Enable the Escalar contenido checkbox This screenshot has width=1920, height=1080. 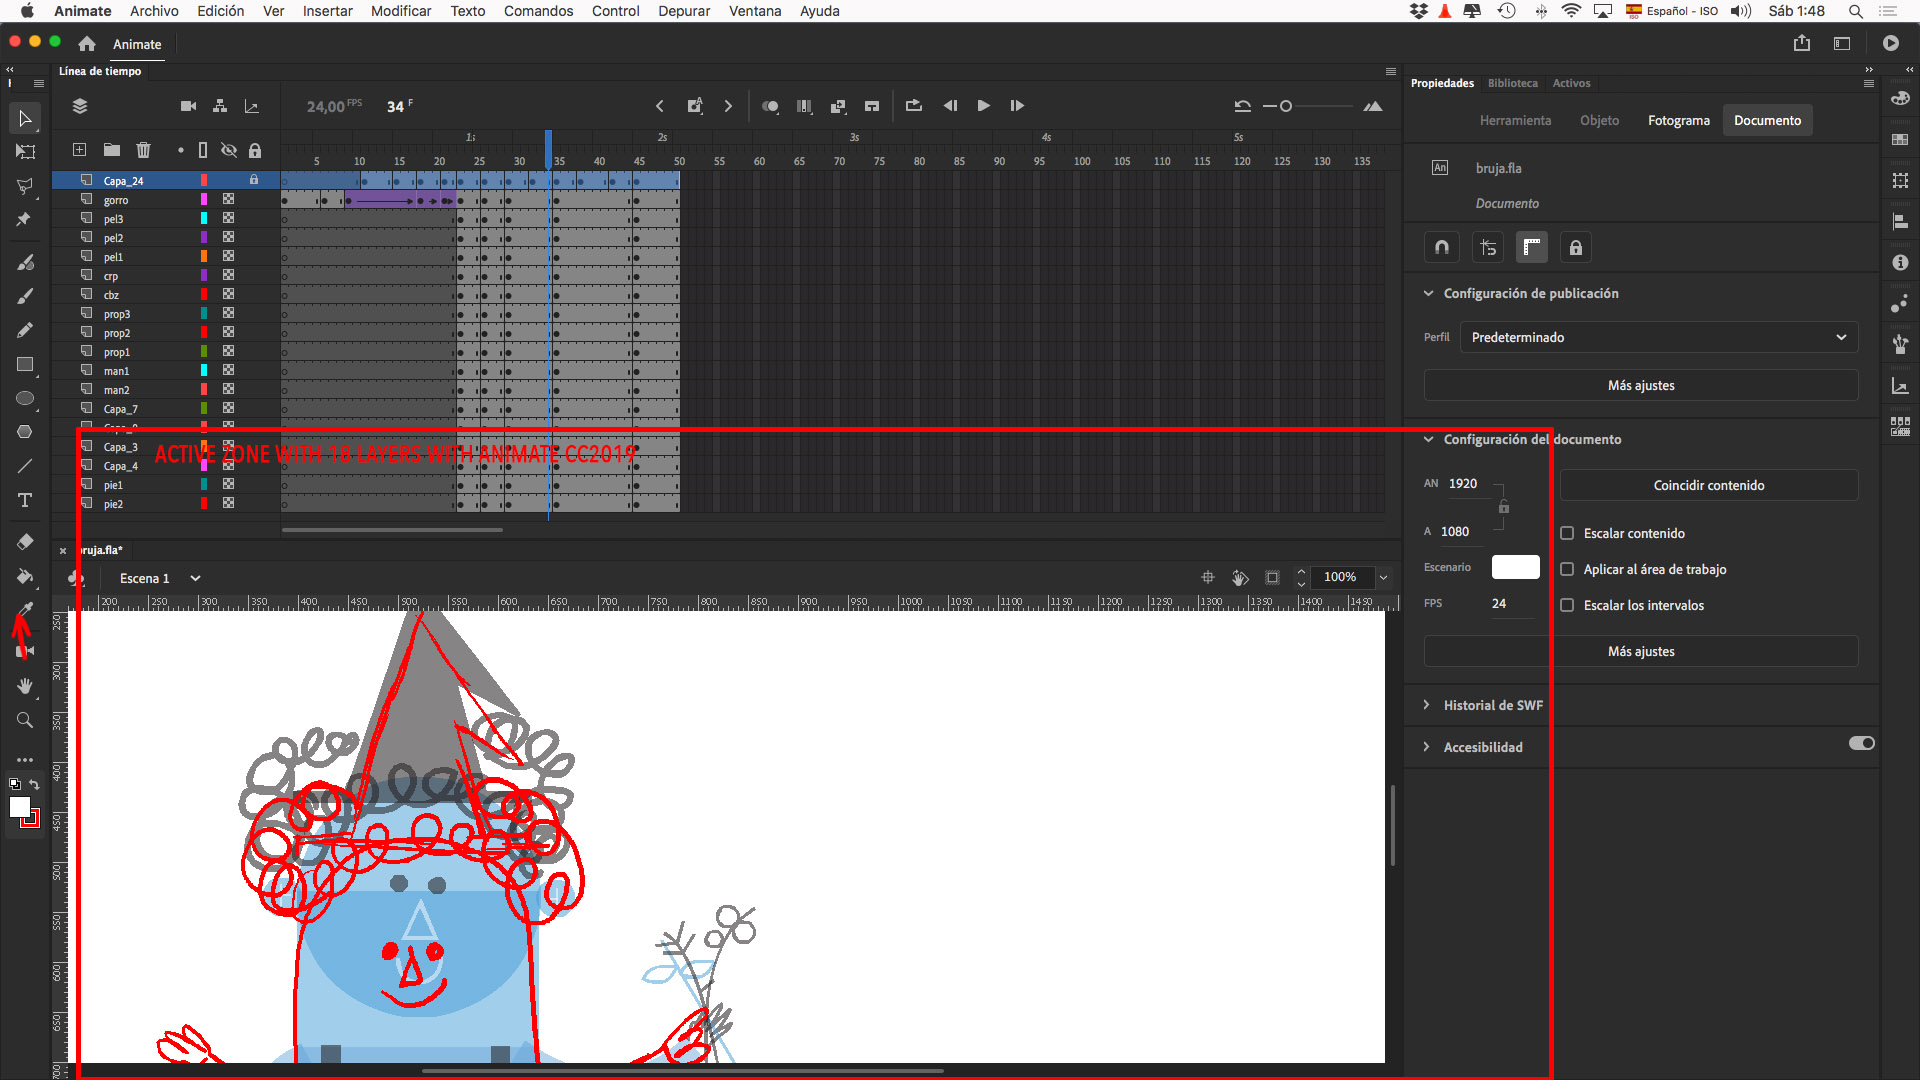point(1567,533)
